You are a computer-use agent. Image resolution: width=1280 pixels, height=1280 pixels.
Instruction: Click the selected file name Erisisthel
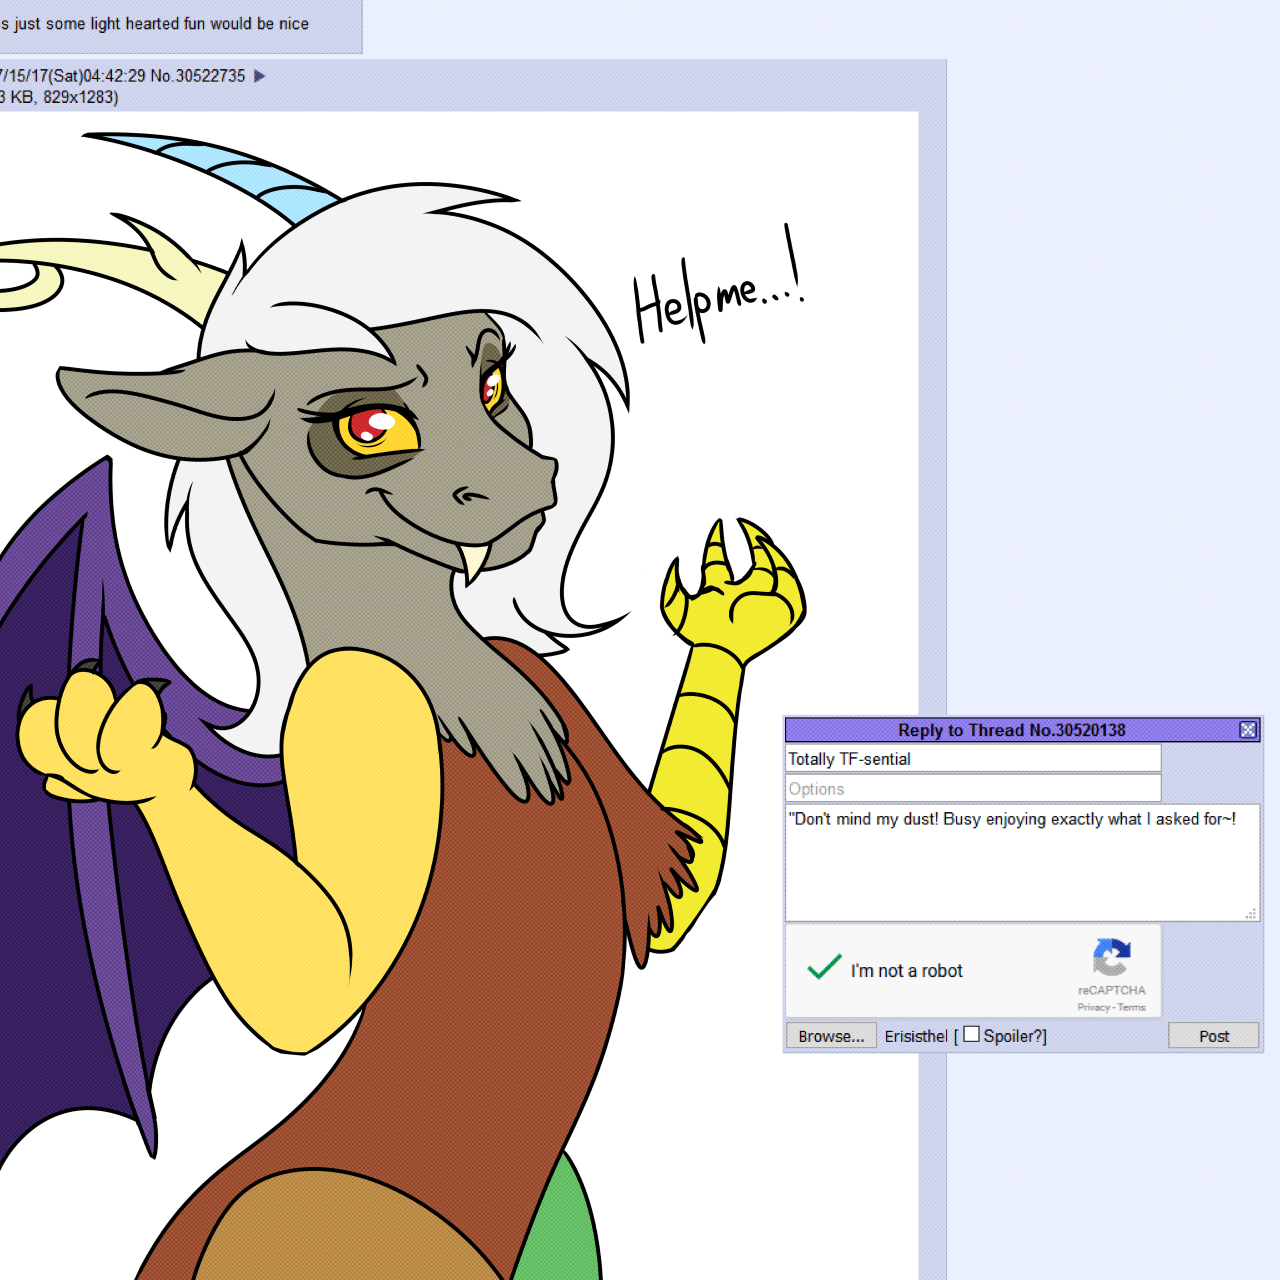[916, 1036]
